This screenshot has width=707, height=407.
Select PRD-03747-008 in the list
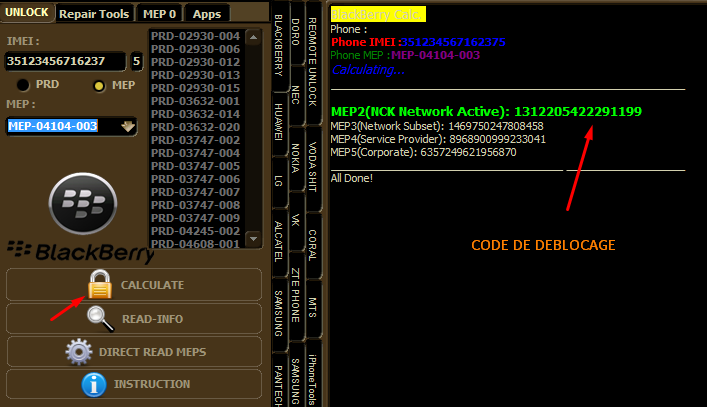click(x=195, y=206)
